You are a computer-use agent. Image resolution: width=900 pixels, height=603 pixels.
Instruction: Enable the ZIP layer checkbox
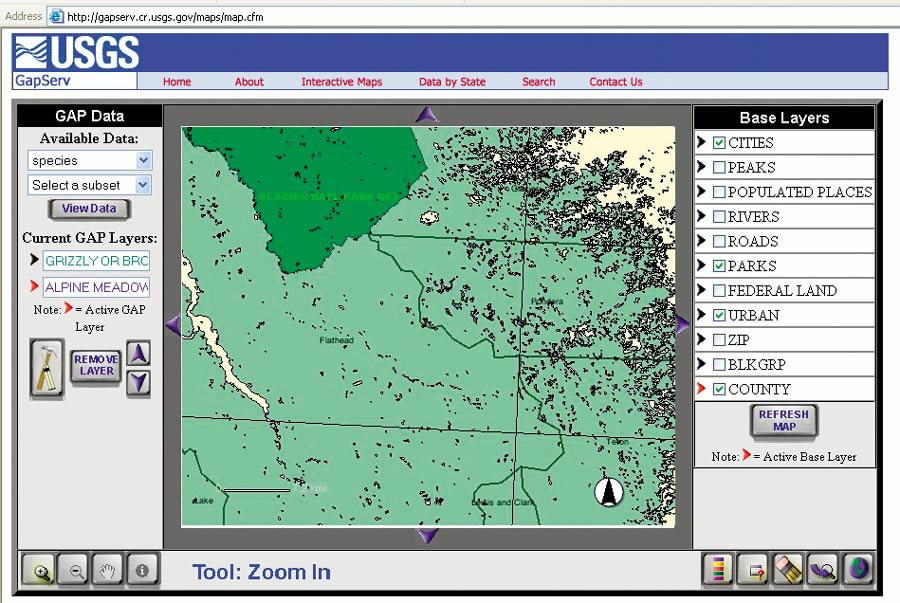tap(719, 340)
